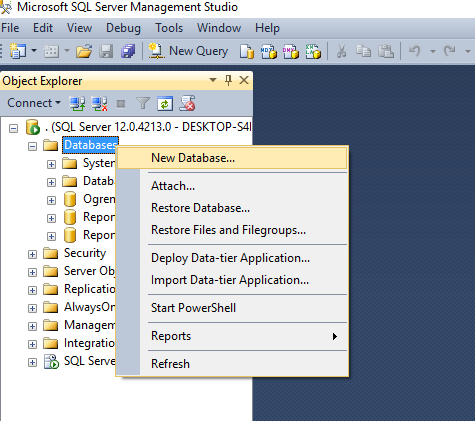Open the File menu
This screenshot has height=421, width=475.
coord(10,28)
